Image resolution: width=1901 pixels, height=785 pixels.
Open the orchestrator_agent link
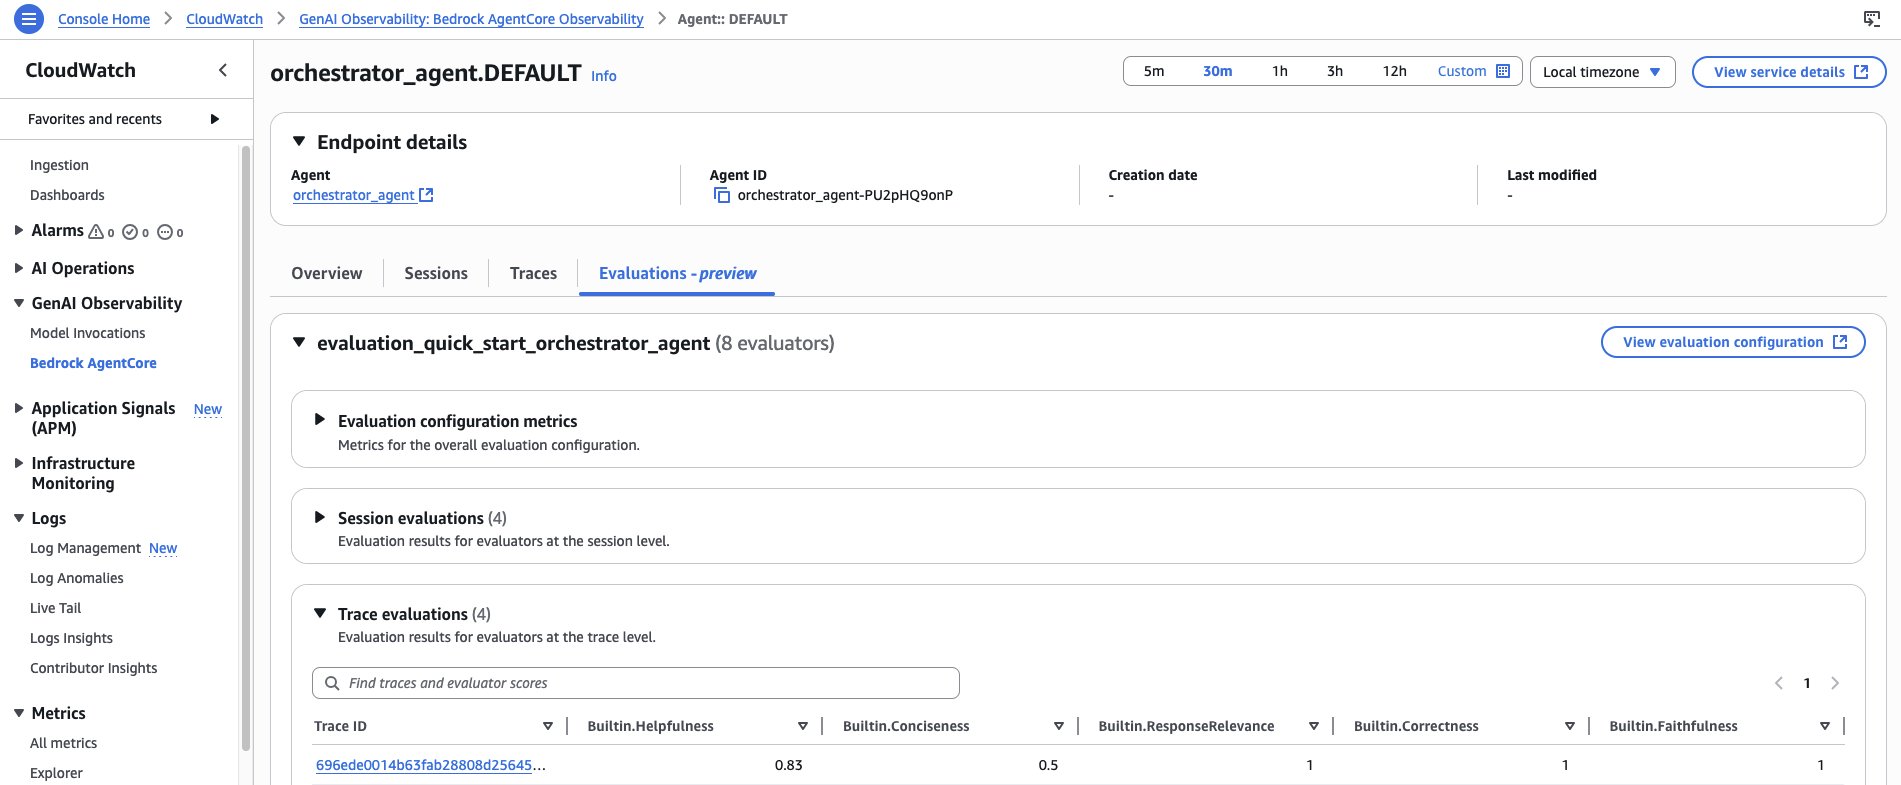(354, 195)
